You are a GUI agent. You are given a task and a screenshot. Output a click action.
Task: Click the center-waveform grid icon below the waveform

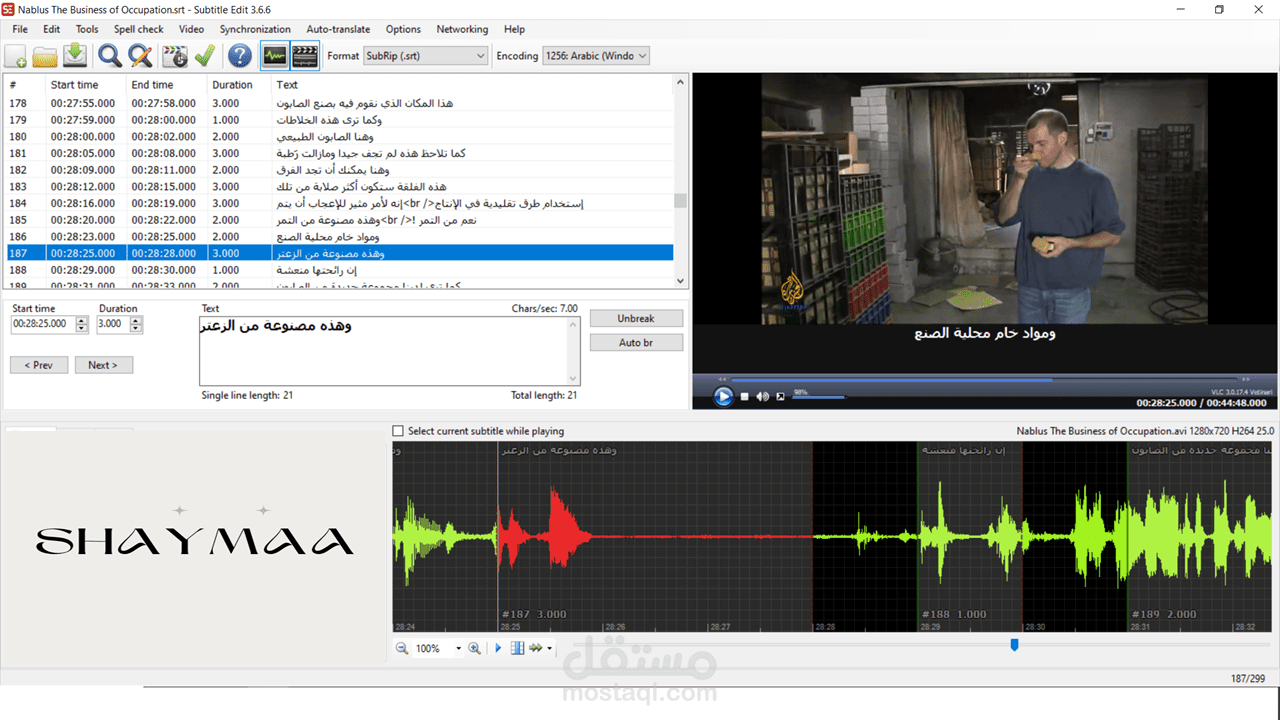click(517, 648)
